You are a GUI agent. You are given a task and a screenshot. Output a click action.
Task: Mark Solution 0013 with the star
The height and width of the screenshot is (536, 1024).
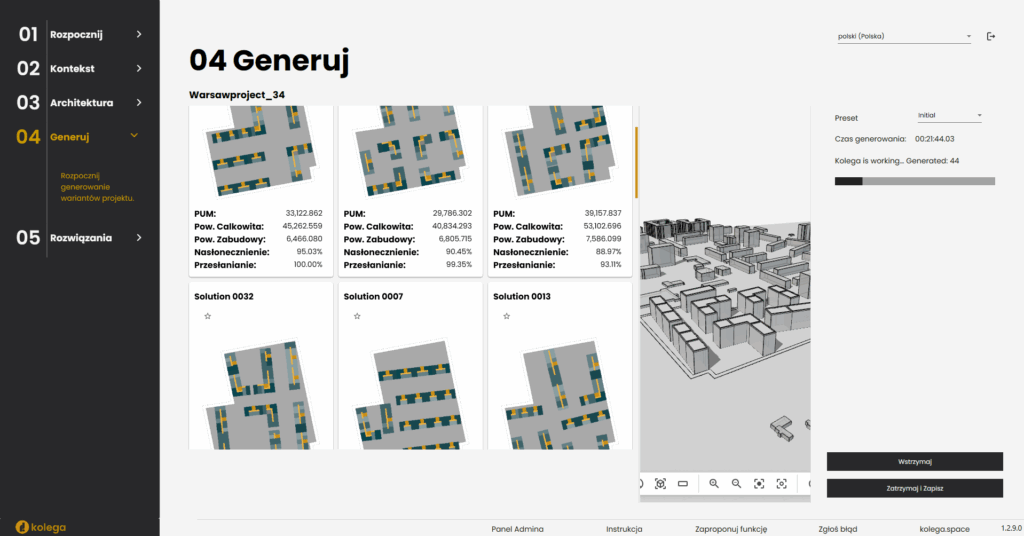pyautogui.click(x=506, y=316)
